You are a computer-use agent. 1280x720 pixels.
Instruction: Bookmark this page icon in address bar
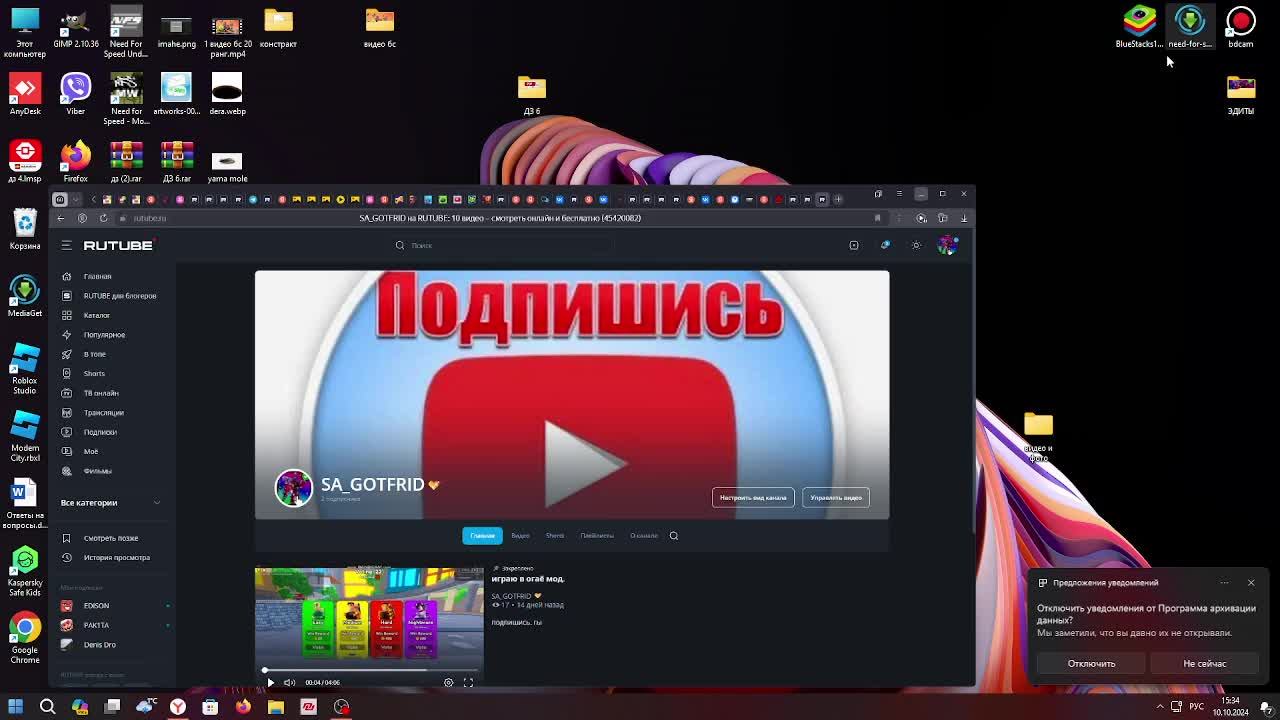[877, 218]
